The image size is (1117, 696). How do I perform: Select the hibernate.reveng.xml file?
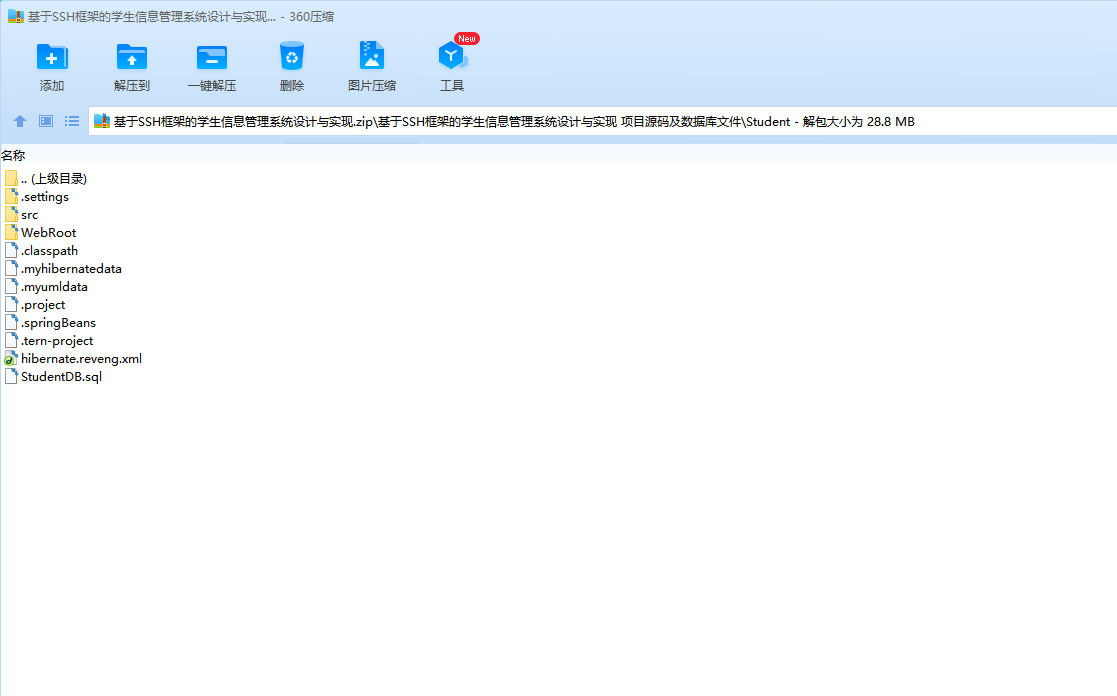(73, 358)
